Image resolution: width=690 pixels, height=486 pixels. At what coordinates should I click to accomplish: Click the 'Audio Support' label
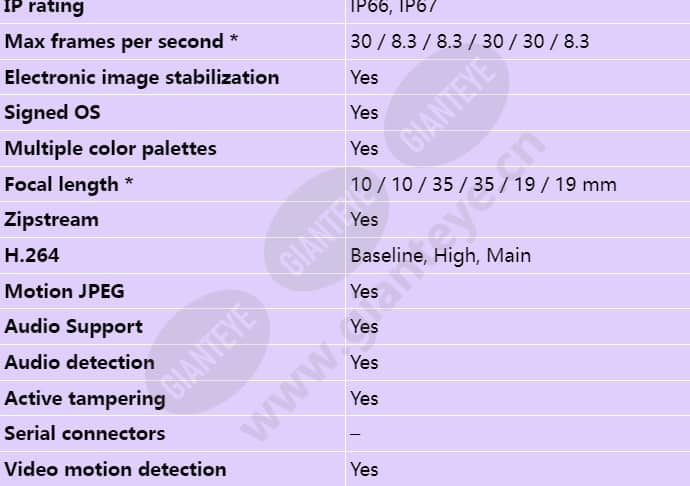click(73, 327)
